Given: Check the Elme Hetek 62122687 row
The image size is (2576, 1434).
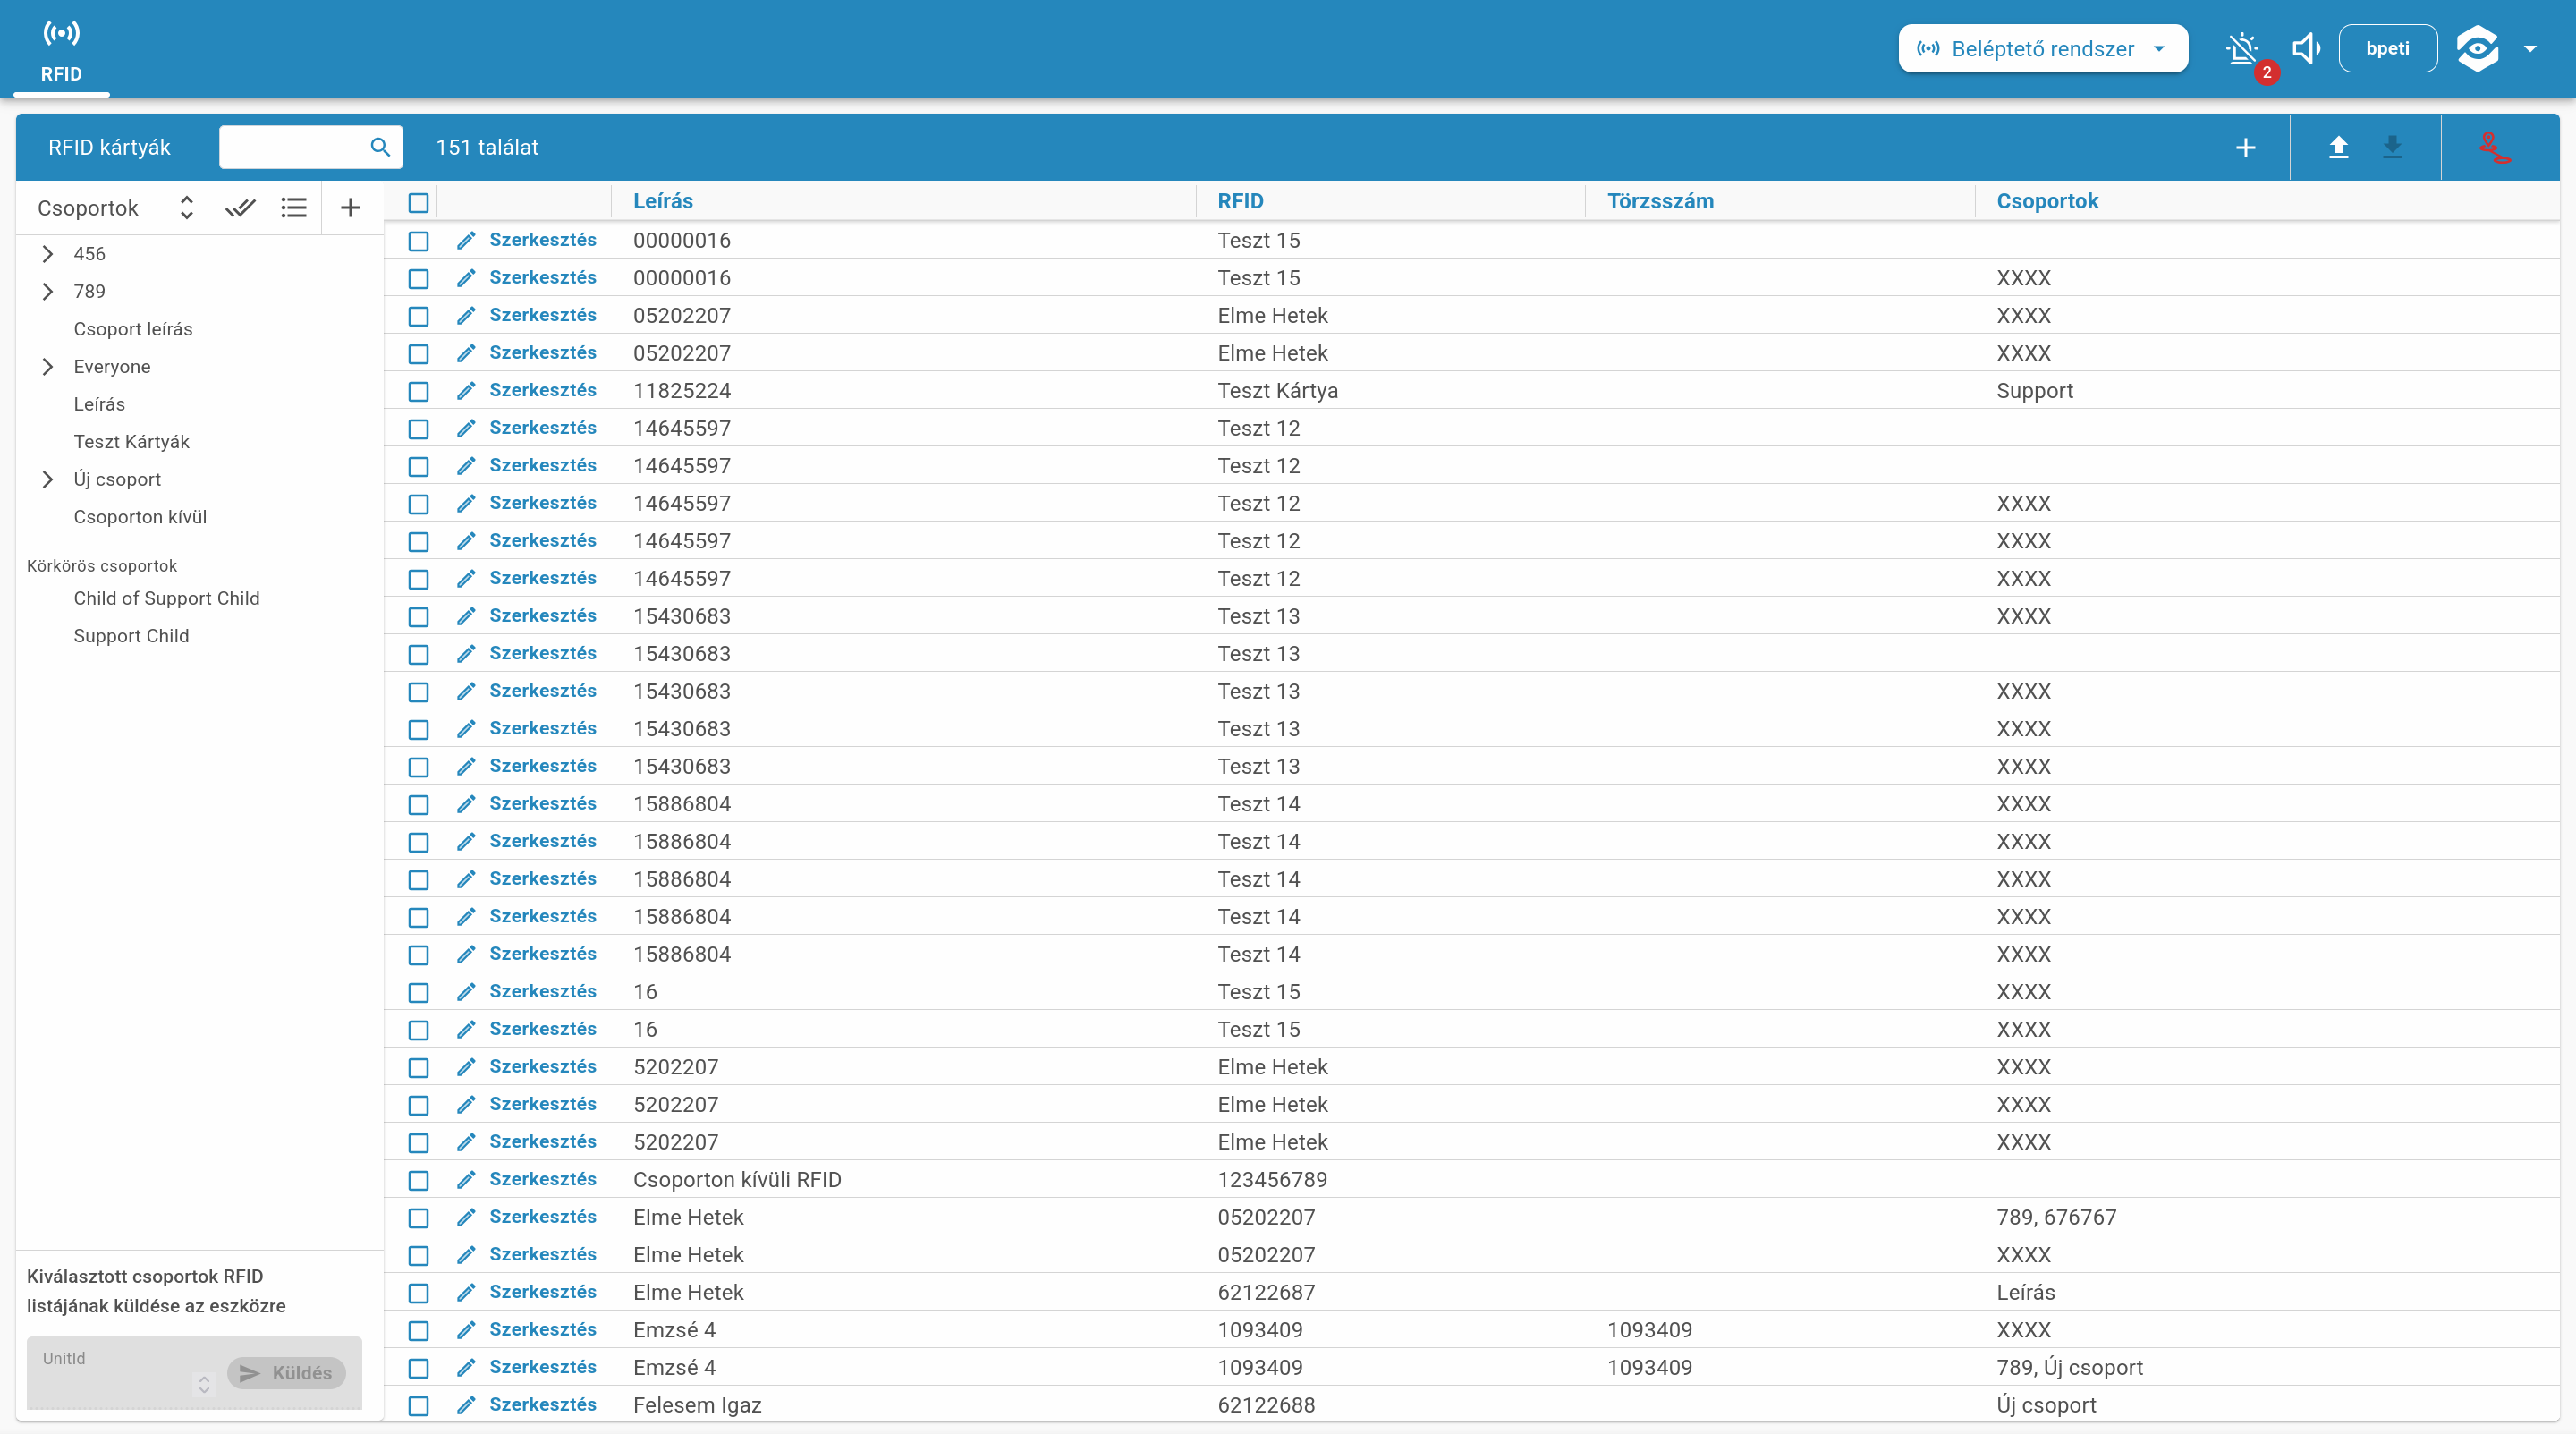Looking at the screenshot, I should pos(418,1293).
